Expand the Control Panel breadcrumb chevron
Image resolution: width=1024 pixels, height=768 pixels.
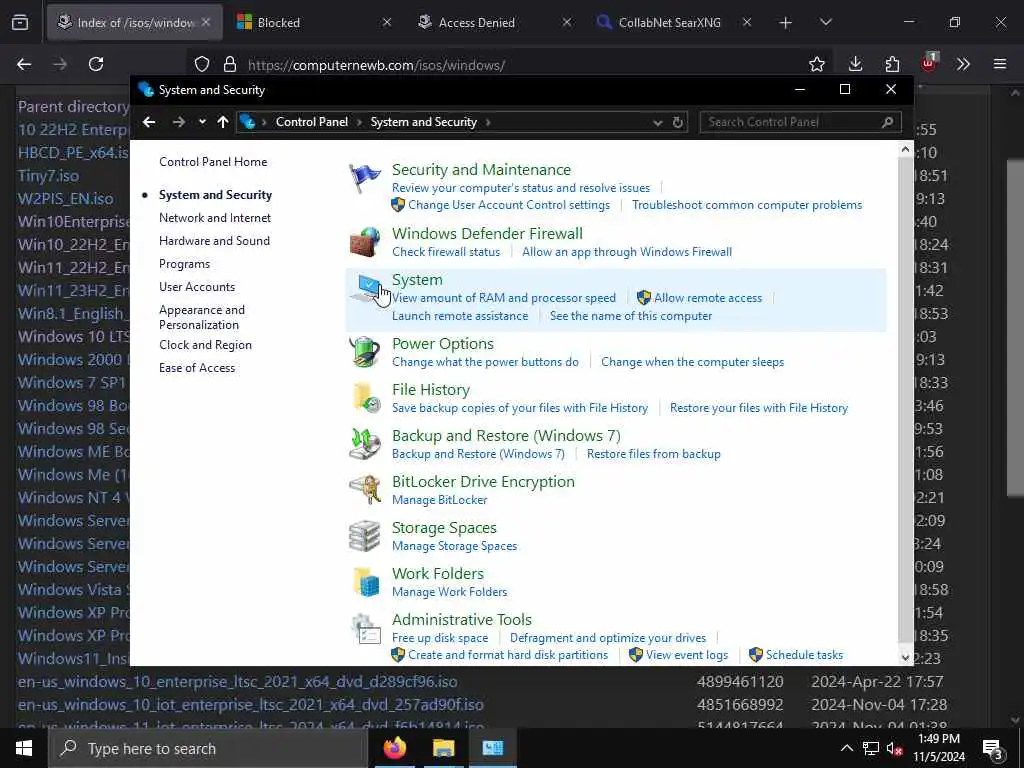[360, 122]
